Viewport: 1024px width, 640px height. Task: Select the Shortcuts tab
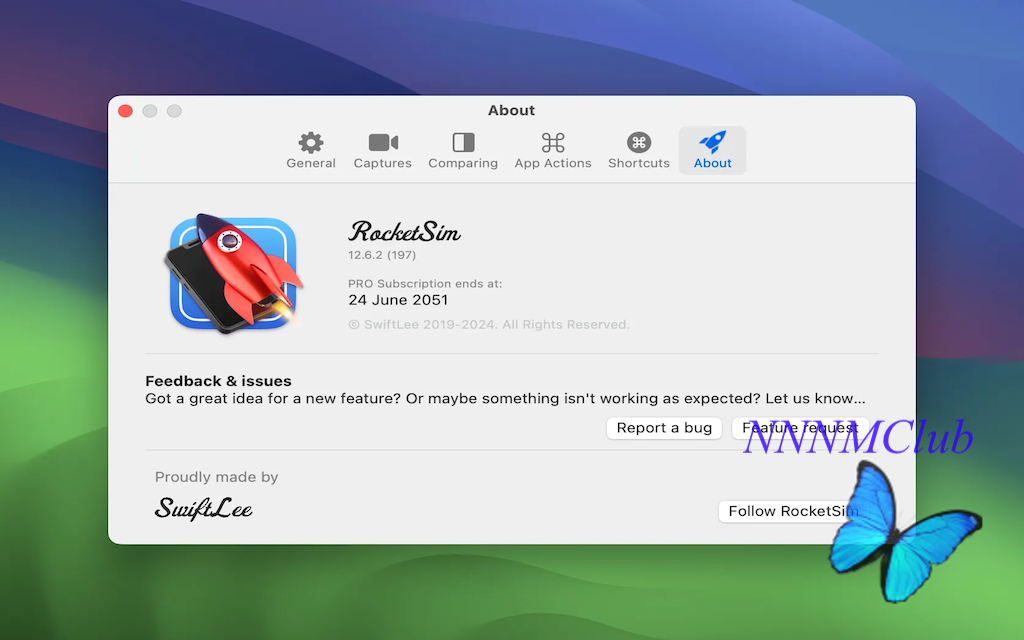(x=639, y=151)
